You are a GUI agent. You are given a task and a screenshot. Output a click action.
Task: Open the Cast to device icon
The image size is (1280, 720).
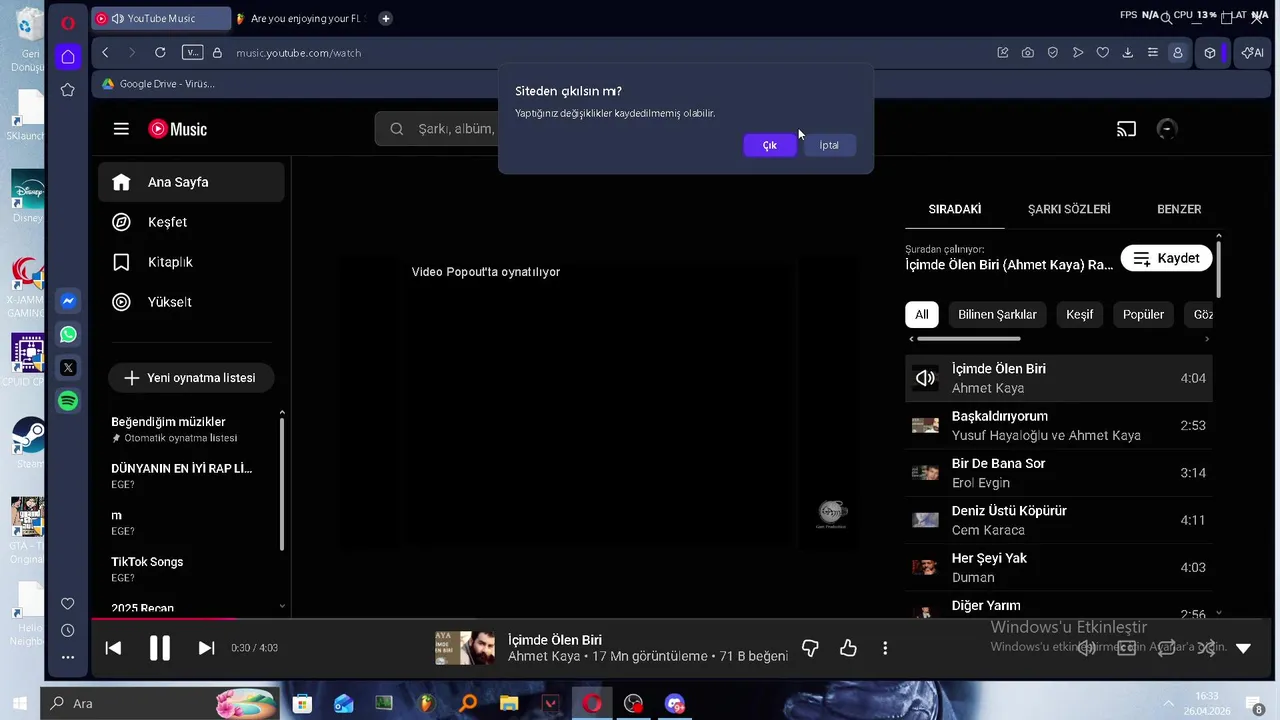[1127, 128]
